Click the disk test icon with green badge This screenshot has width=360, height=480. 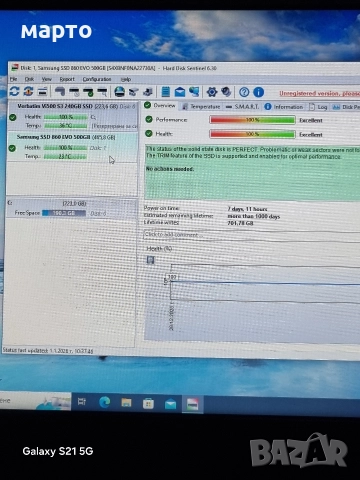pyautogui.click(x=88, y=91)
